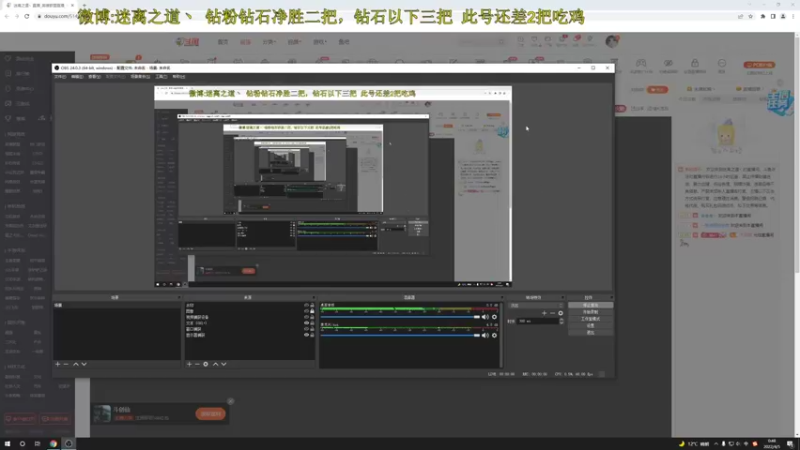Remove the selected source with the minus icon
The height and width of the screenshot is (450, 800).
197,364
